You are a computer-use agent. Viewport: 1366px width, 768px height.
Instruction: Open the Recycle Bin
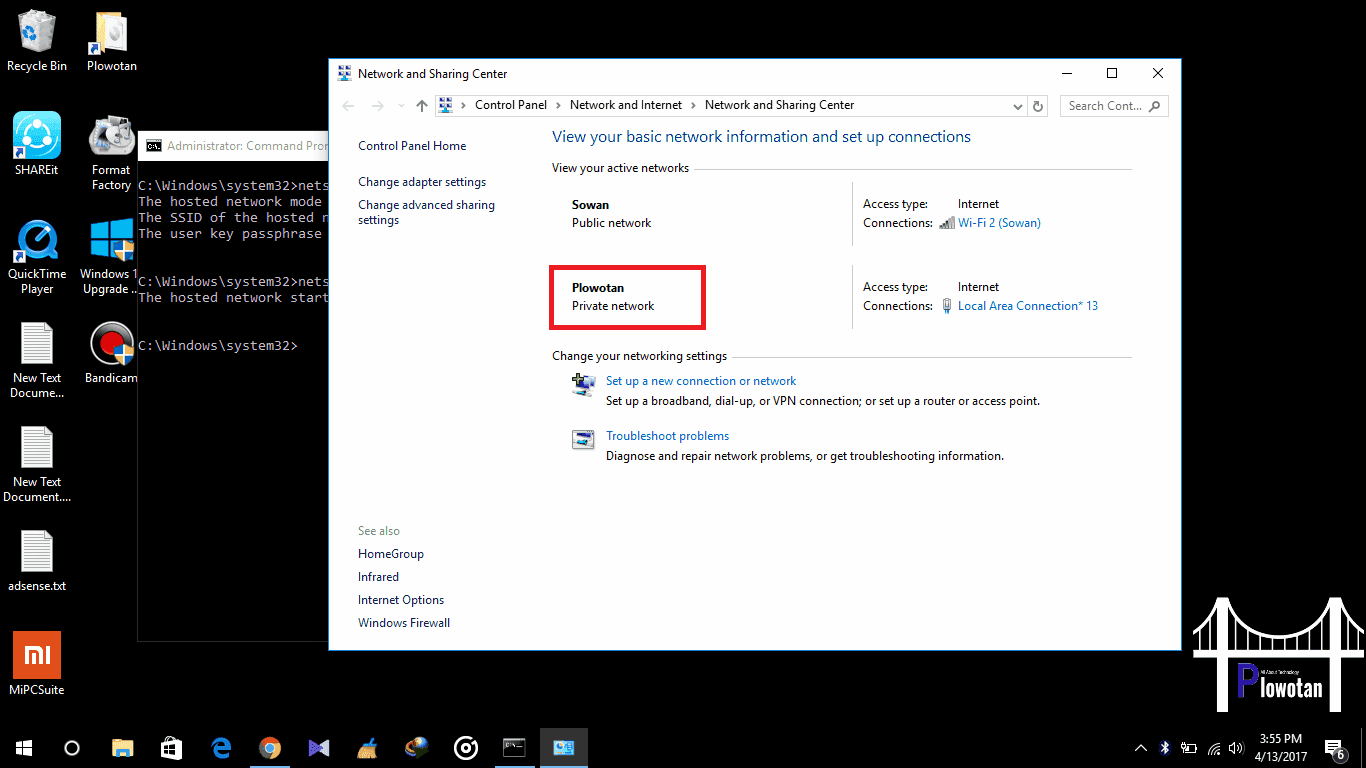tap(36, 30)
